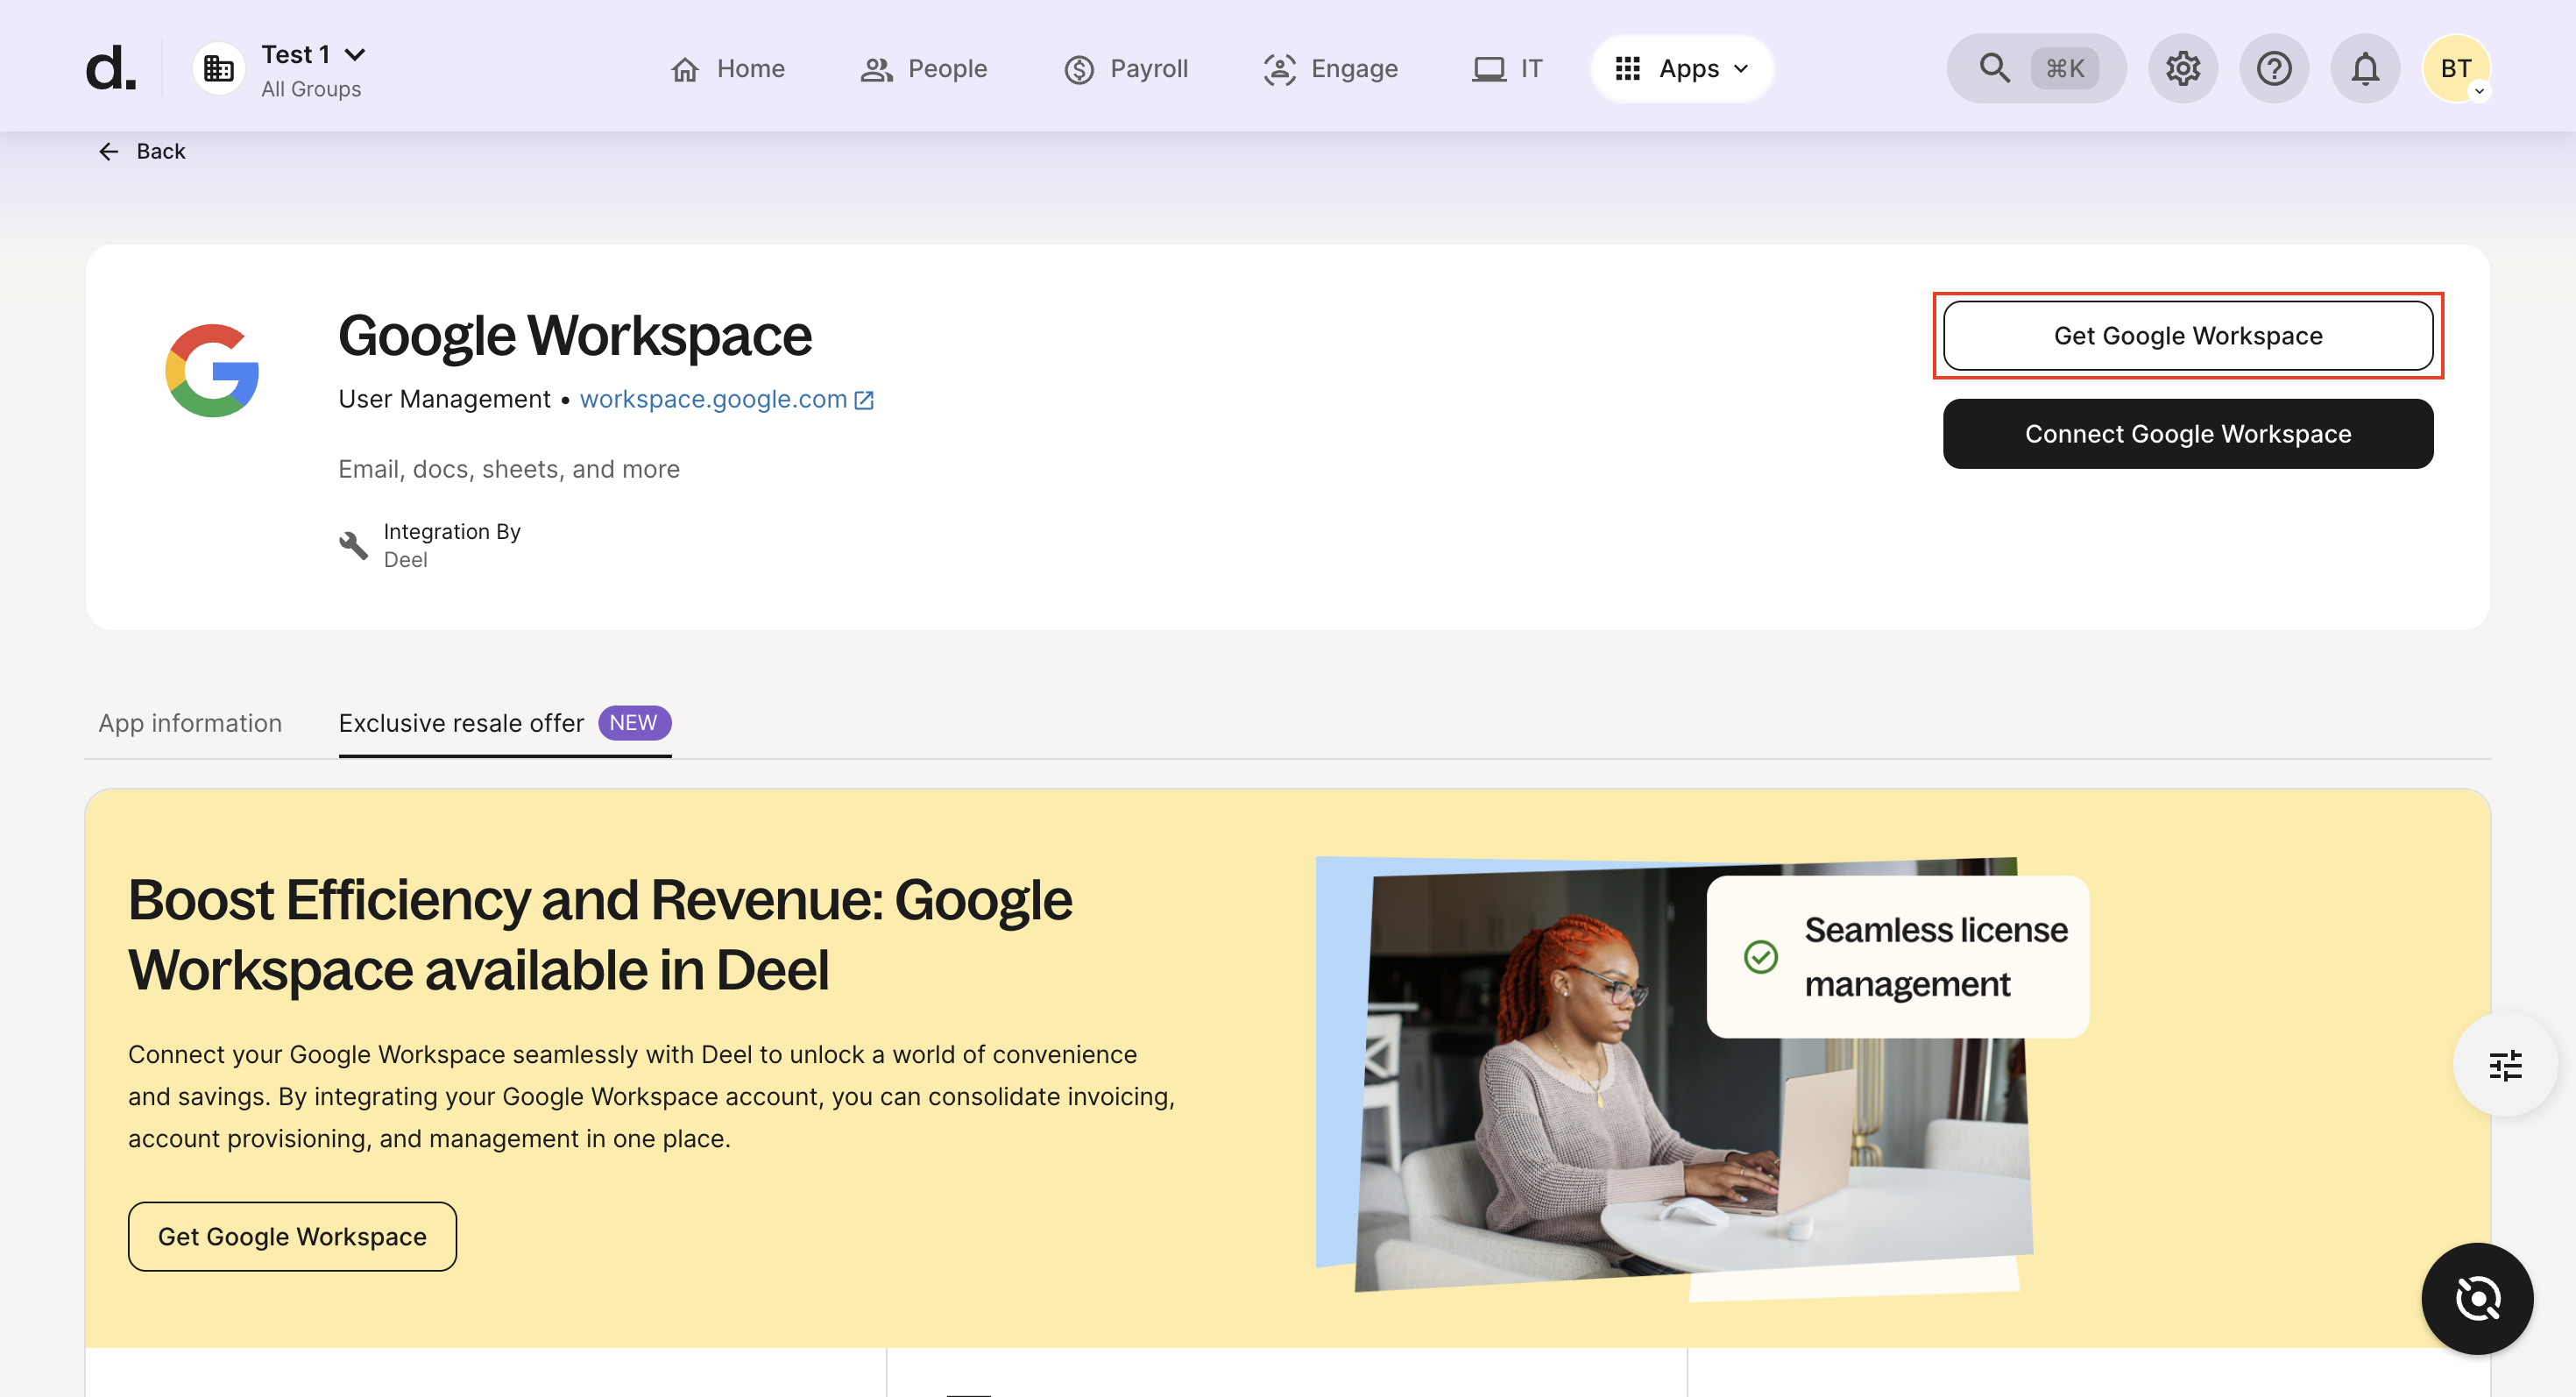
Task: Click 'User Management' category text
Action: coord(444,399)
